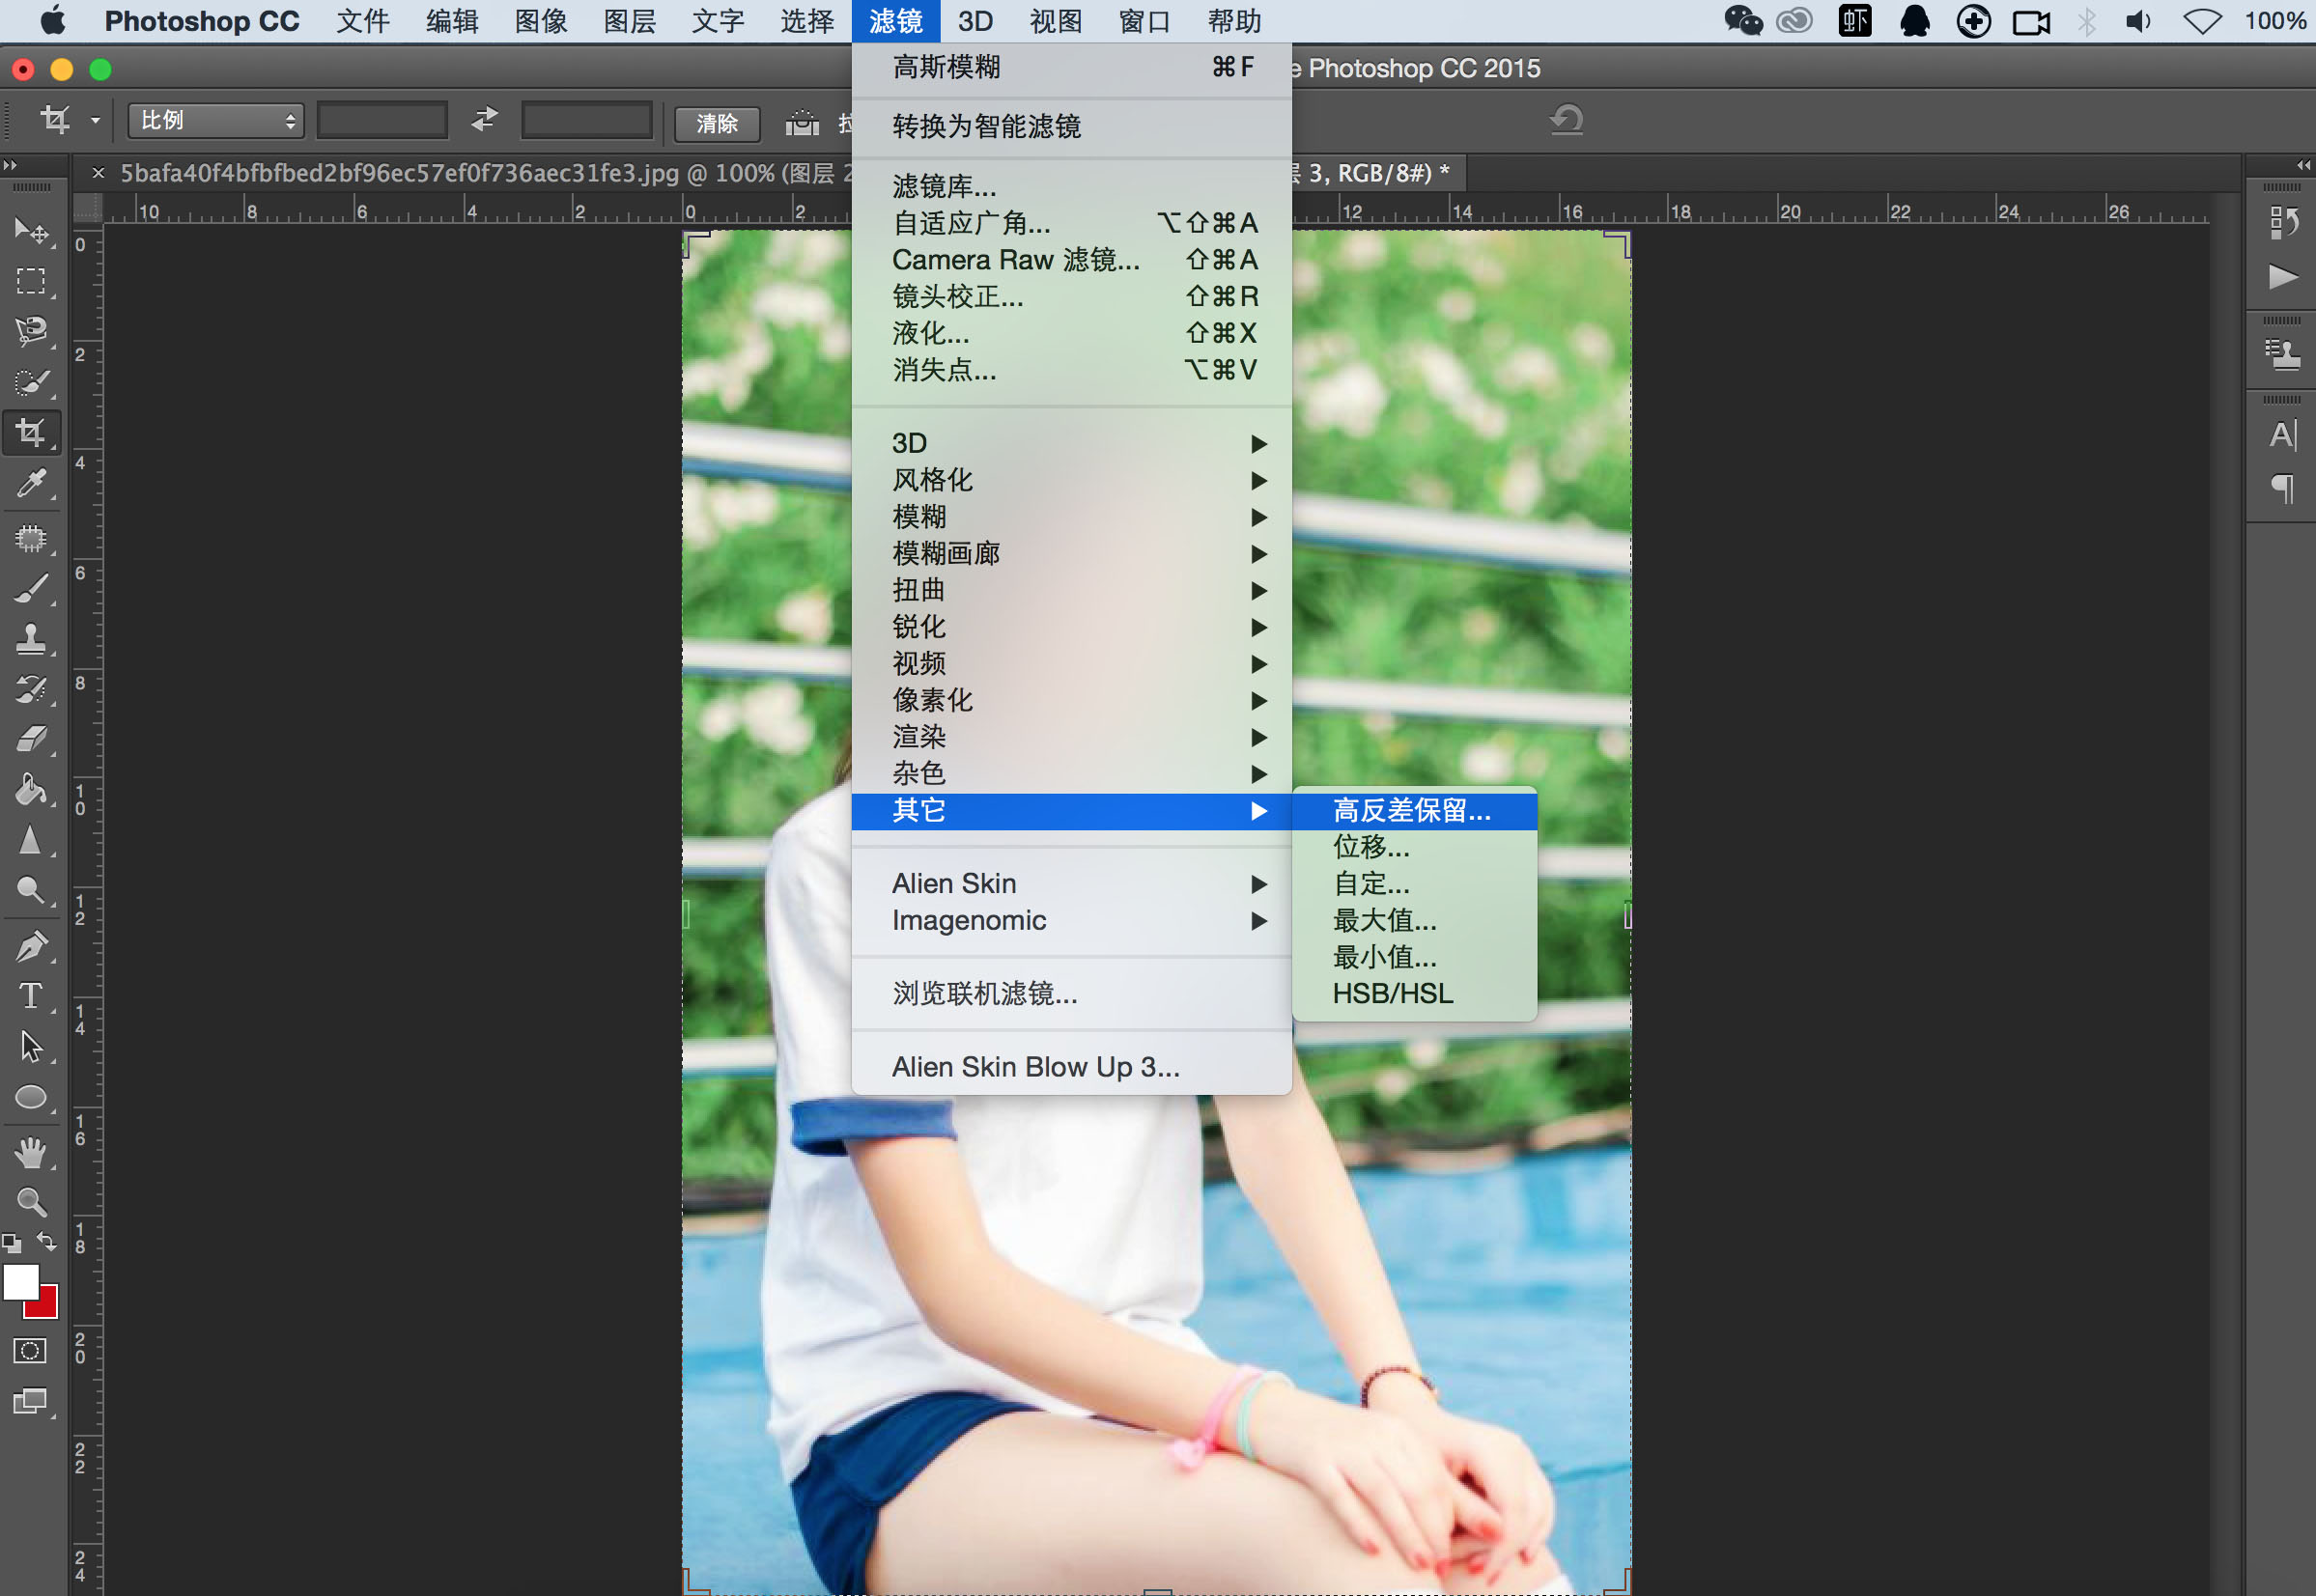Change screen mode

pyautogui.click(x=30, y=1402)
